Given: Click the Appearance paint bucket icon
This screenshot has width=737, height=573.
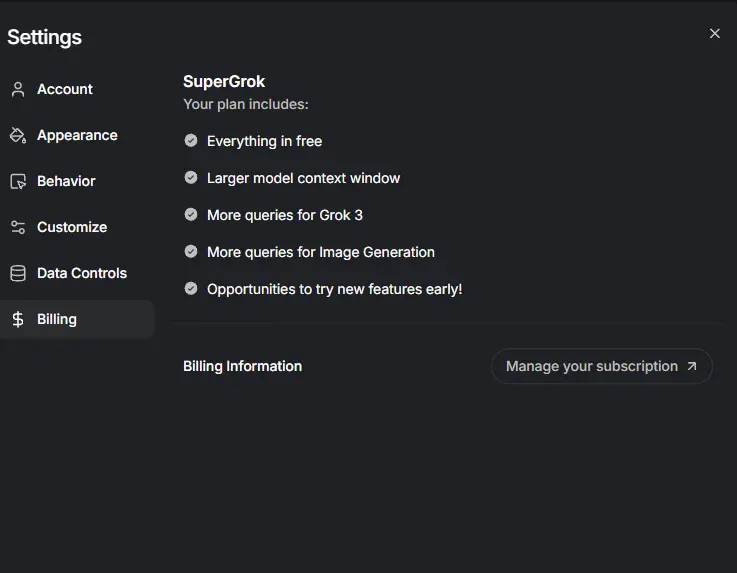Looking at the screenshot, I should 18,135.
